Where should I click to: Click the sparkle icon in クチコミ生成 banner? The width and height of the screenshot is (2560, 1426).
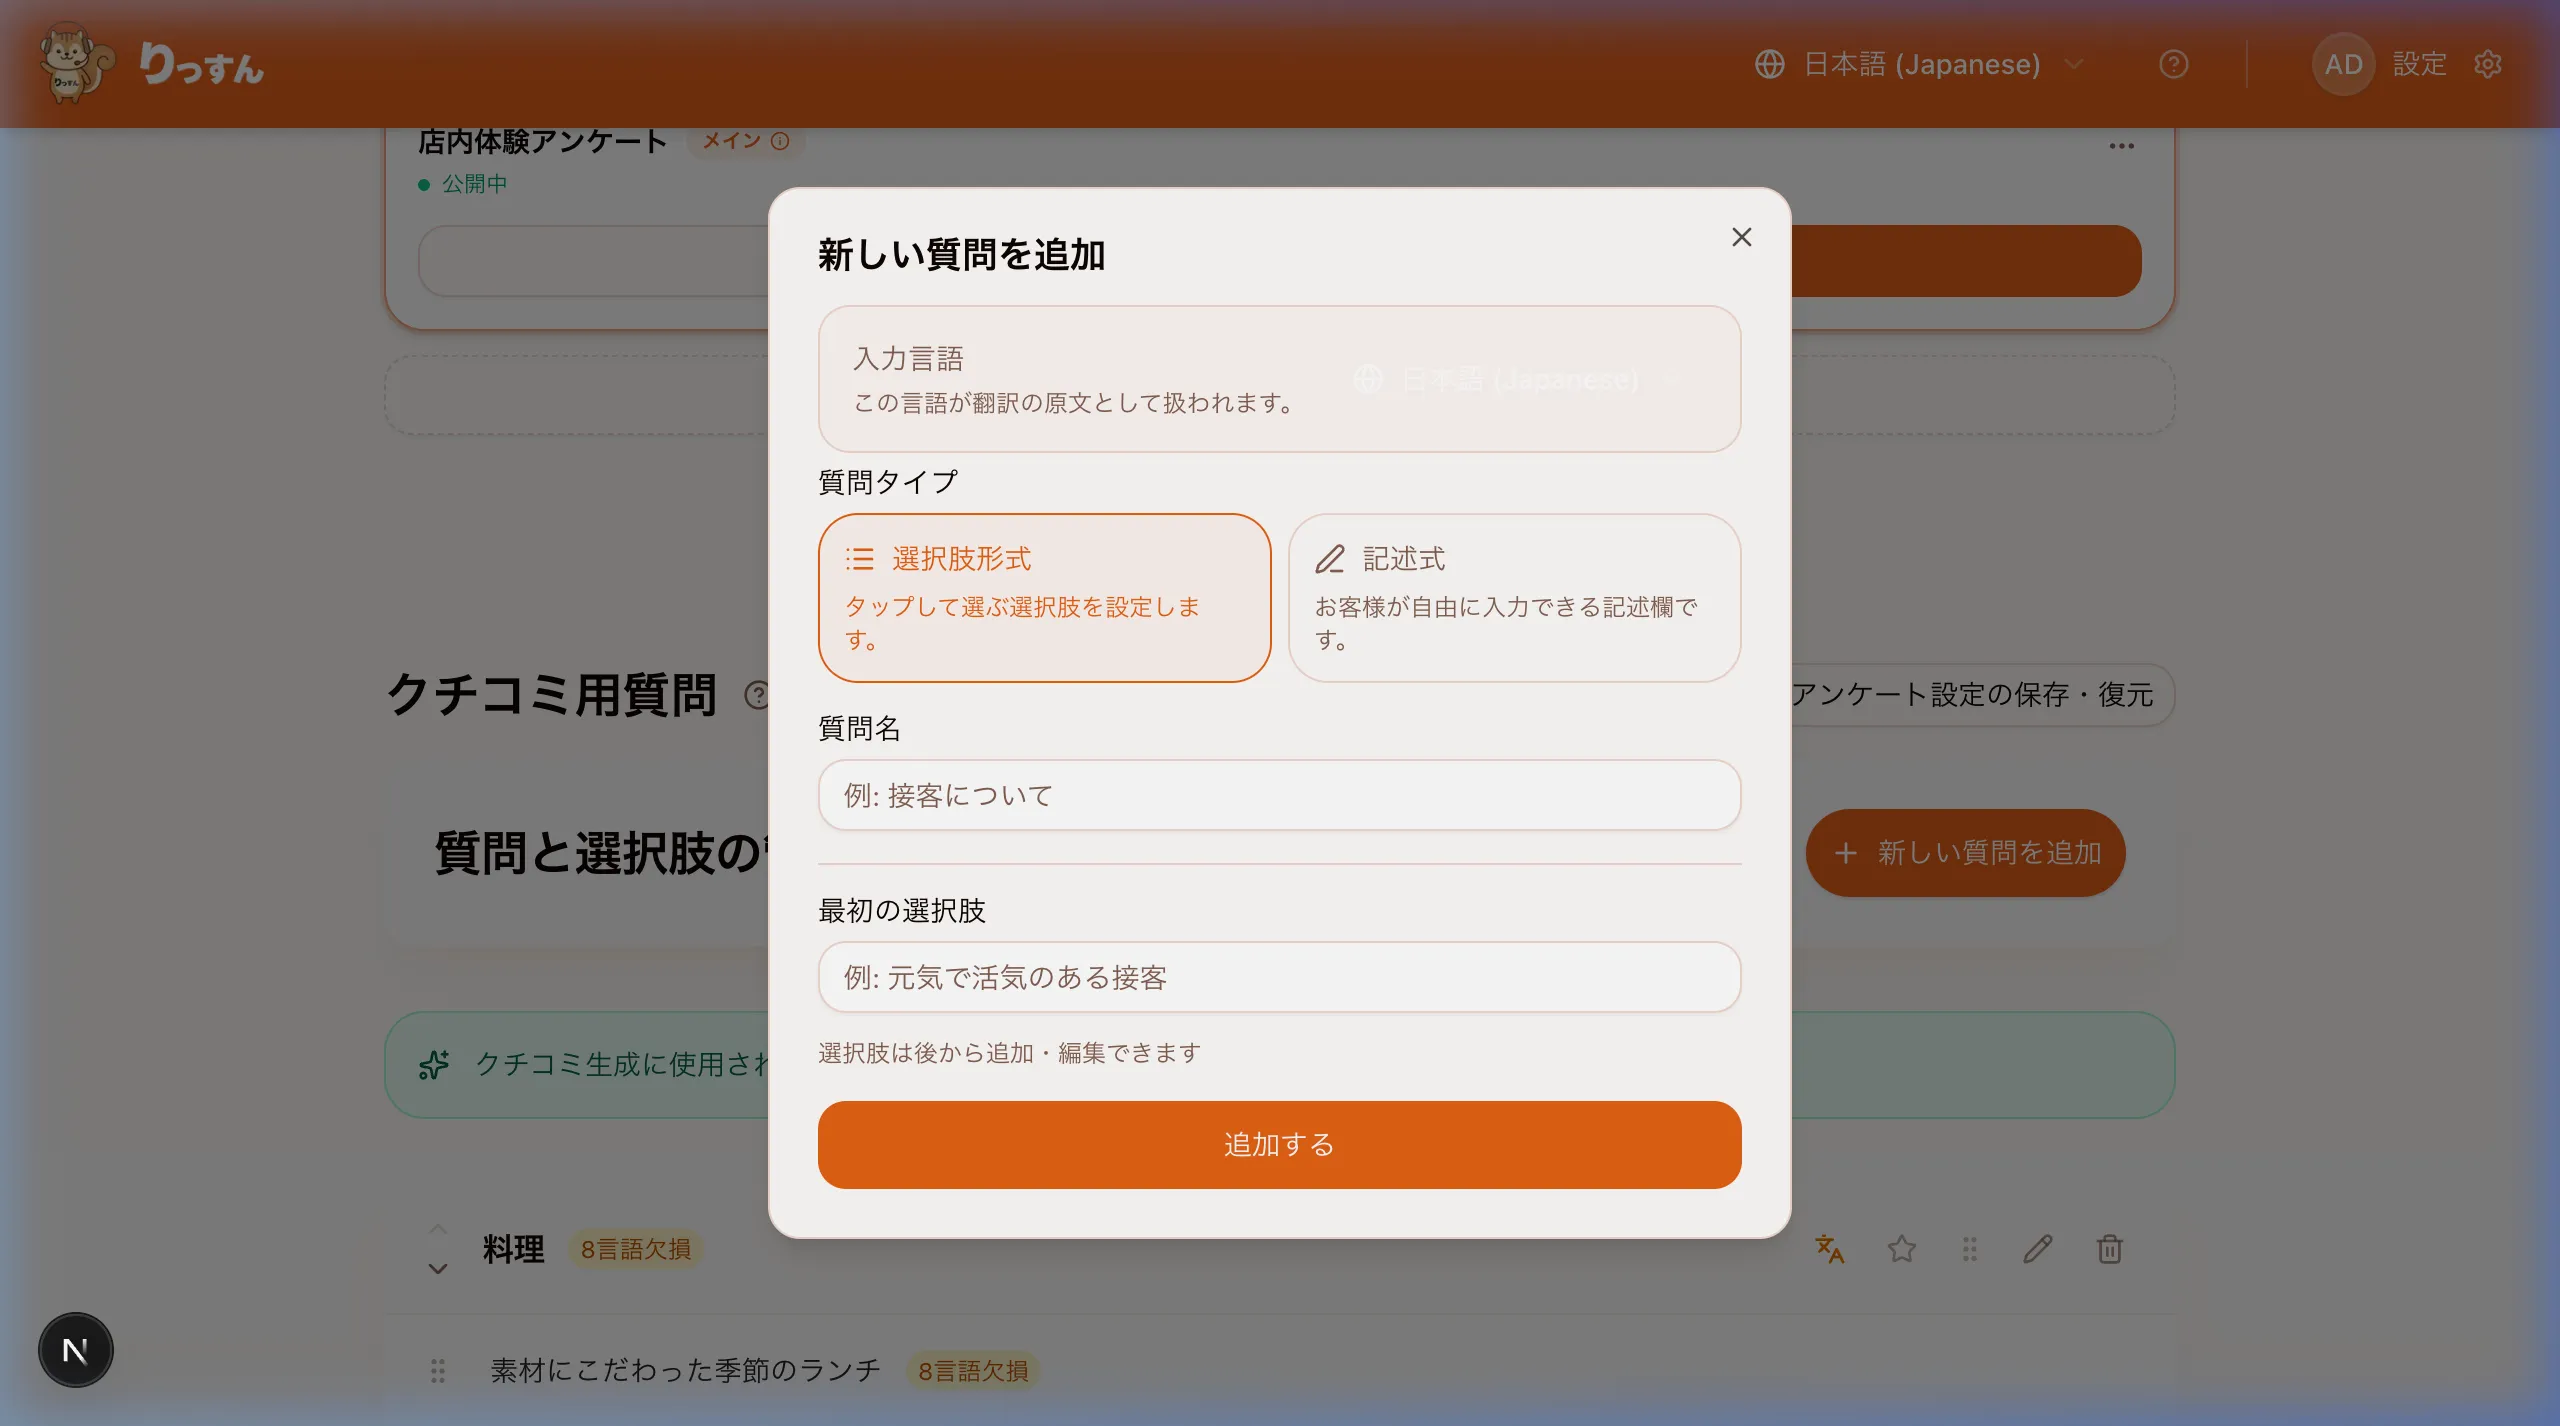coord(434,1065)
